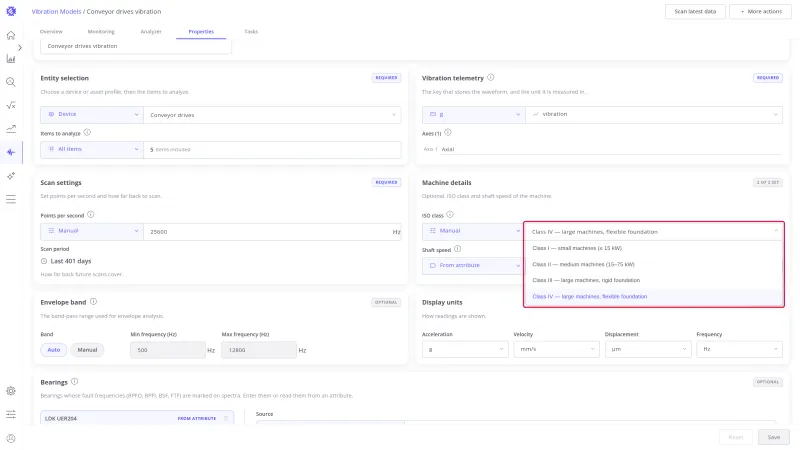Open the sliders configuration sidebar icon
Screen dimensions: 800x450
[x=11, y=414]
